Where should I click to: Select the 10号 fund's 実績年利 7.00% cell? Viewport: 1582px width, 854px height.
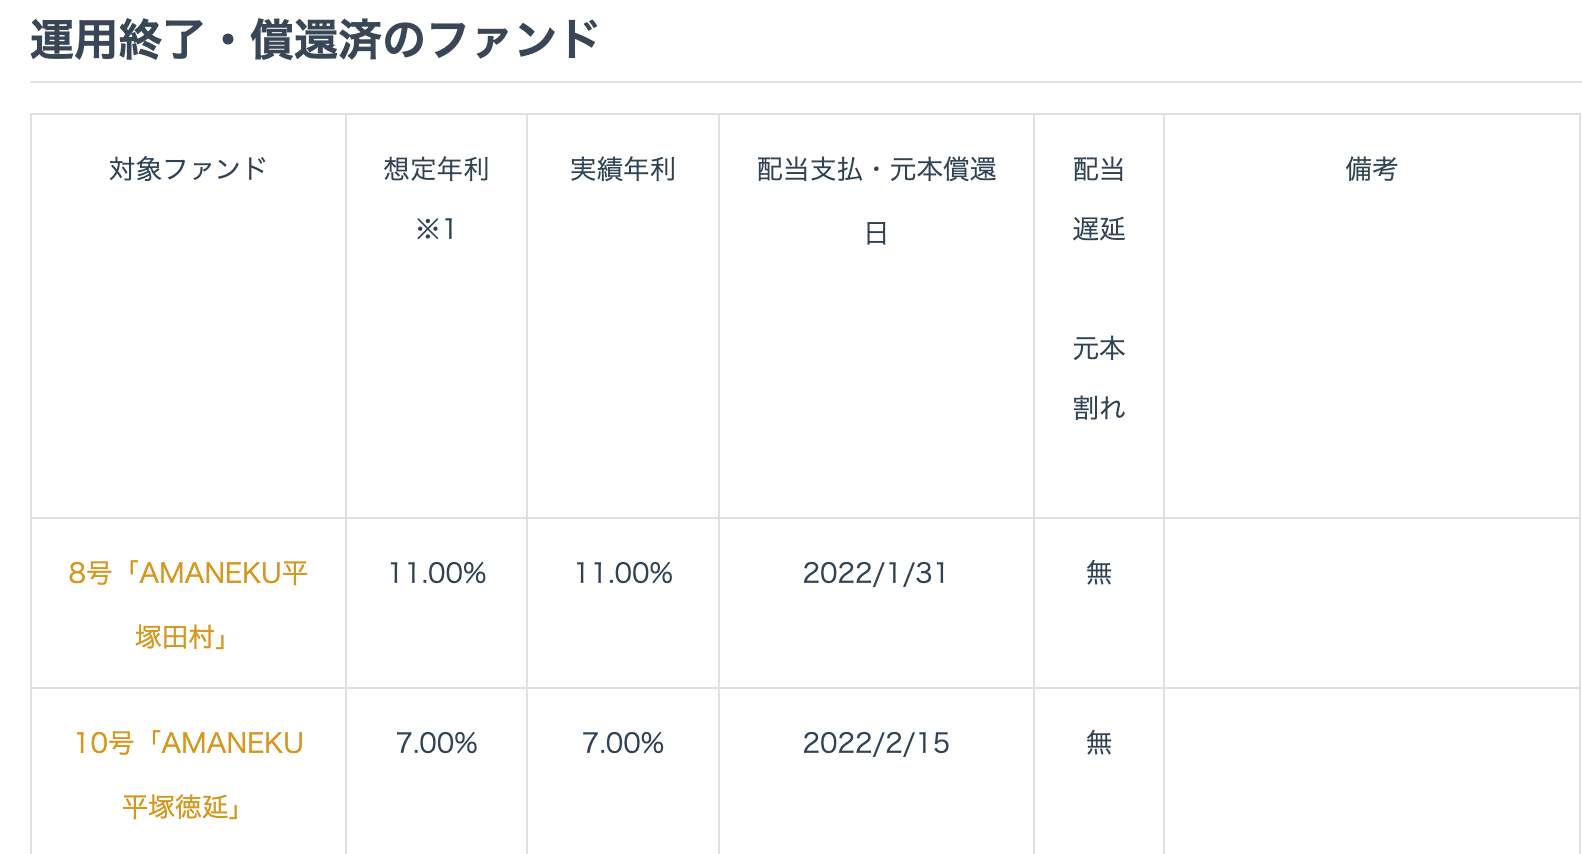coord(623,743)
